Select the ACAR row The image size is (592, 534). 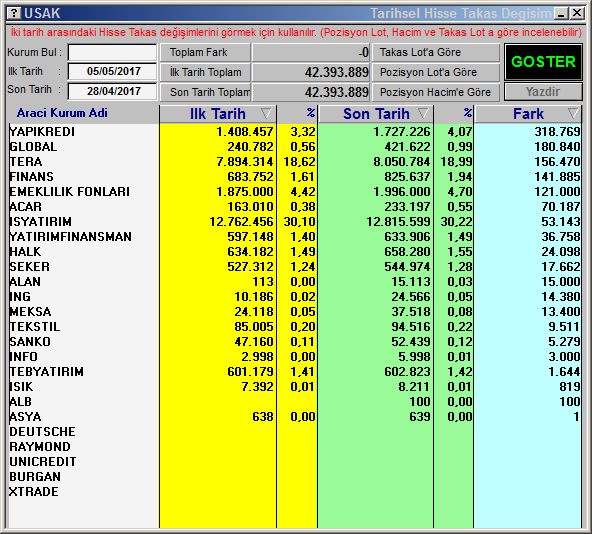pyautogui.click(x=294, y=207)
